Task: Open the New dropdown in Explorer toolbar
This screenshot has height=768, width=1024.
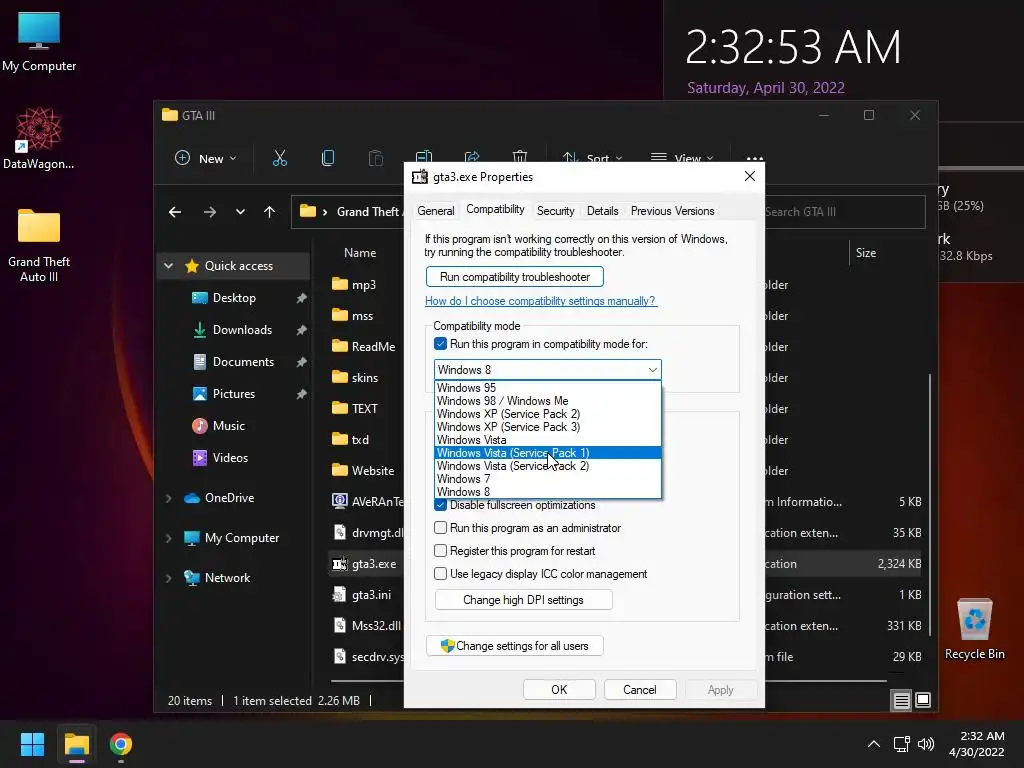Action: point(206,158)
